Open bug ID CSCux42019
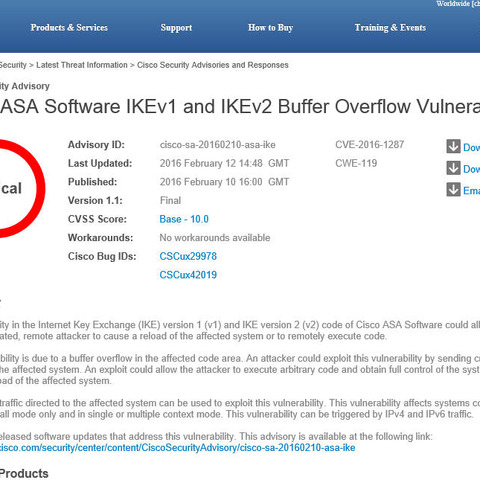This screenshot has height=480, width=480. point(188,275)
